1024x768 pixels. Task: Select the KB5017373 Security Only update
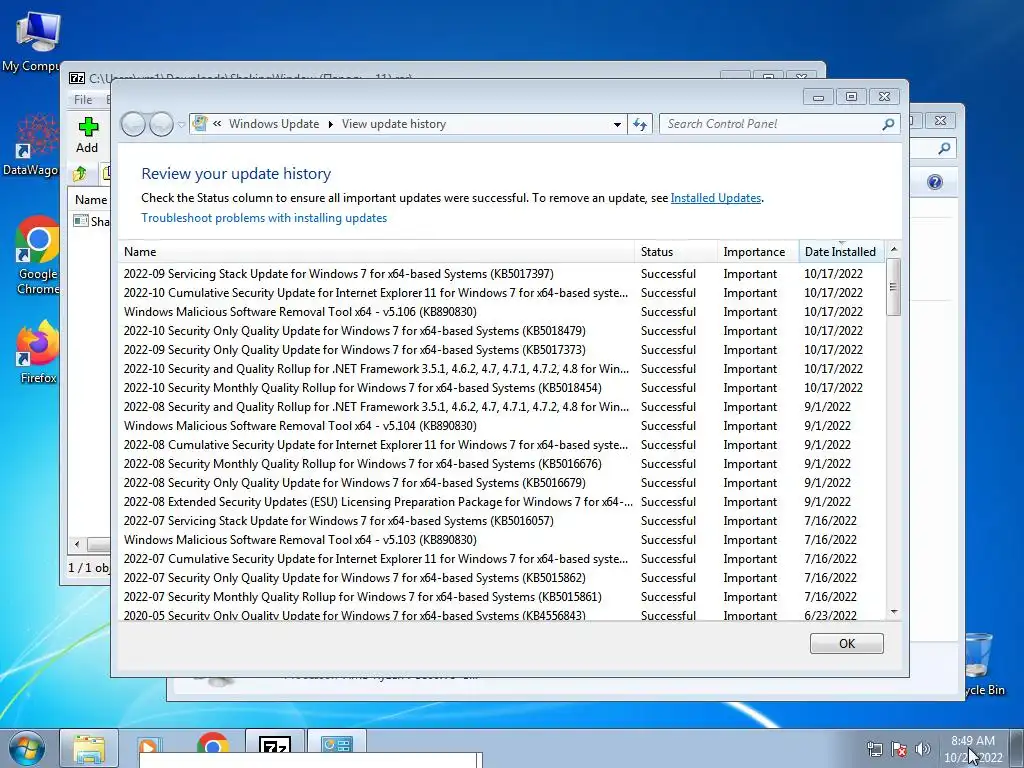(502, 349)
